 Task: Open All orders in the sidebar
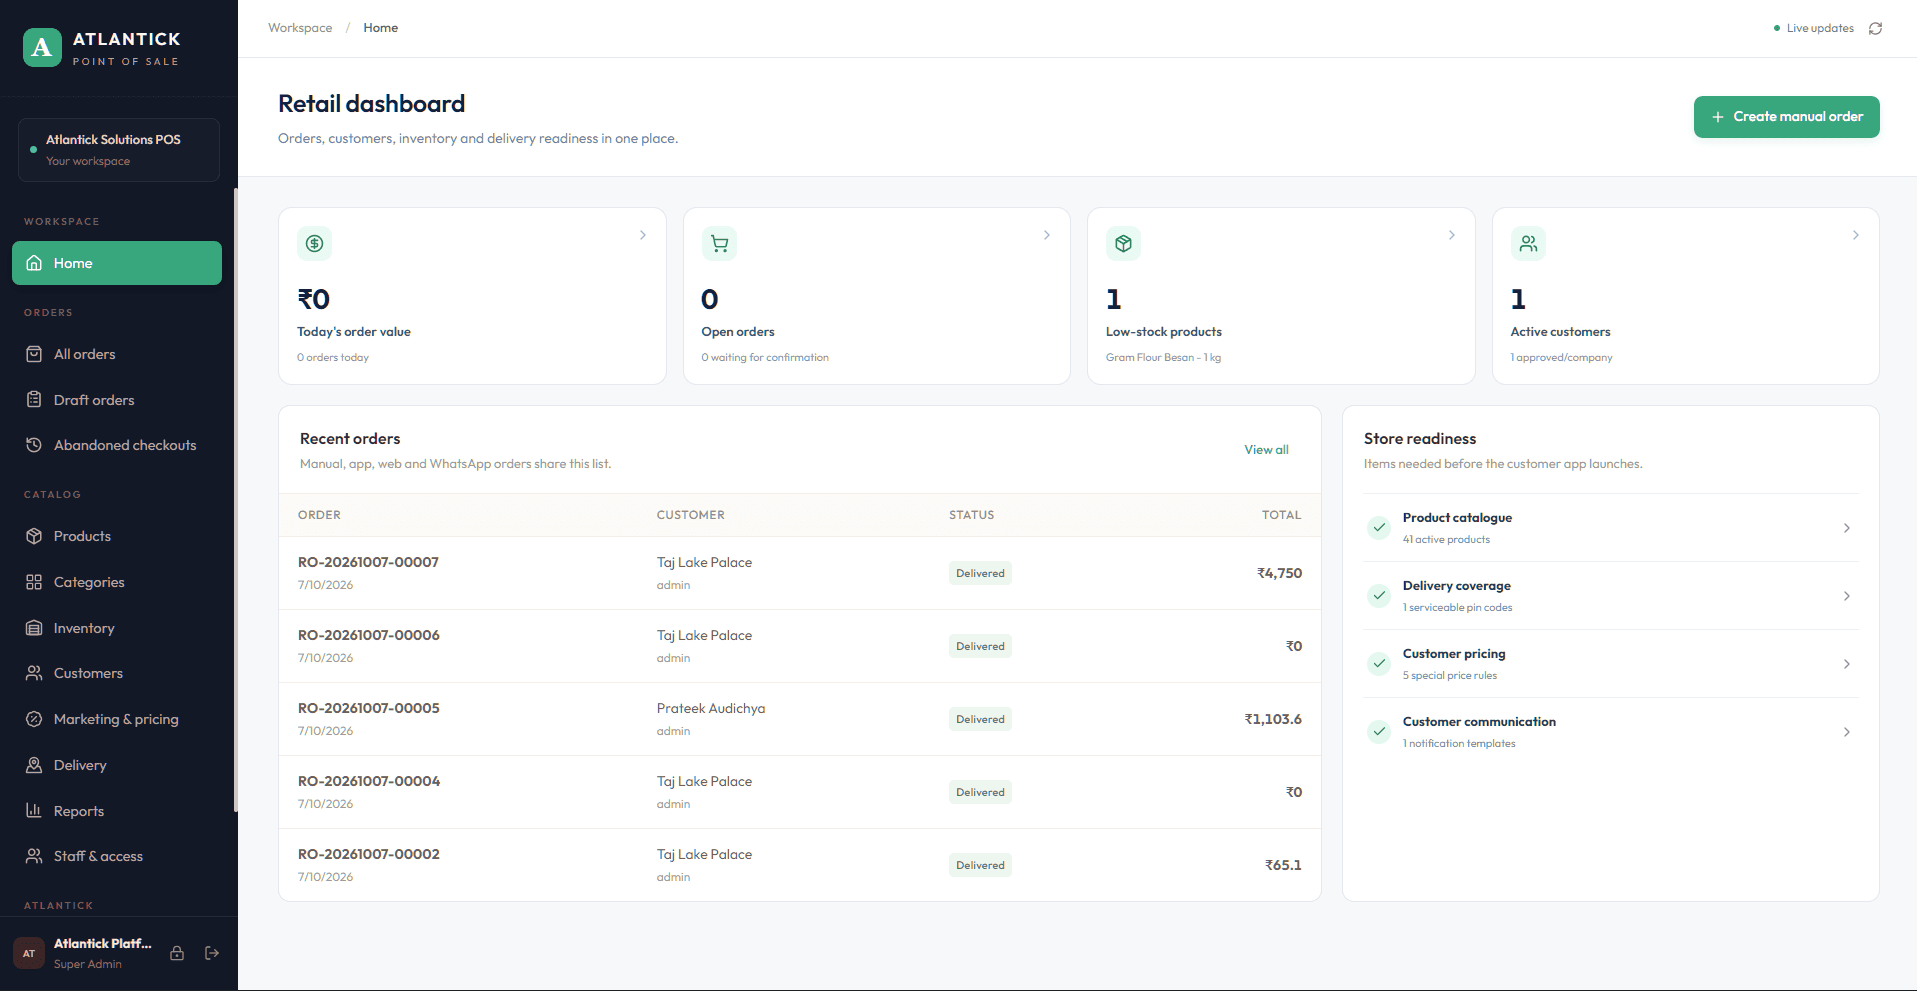click(117, 354)
